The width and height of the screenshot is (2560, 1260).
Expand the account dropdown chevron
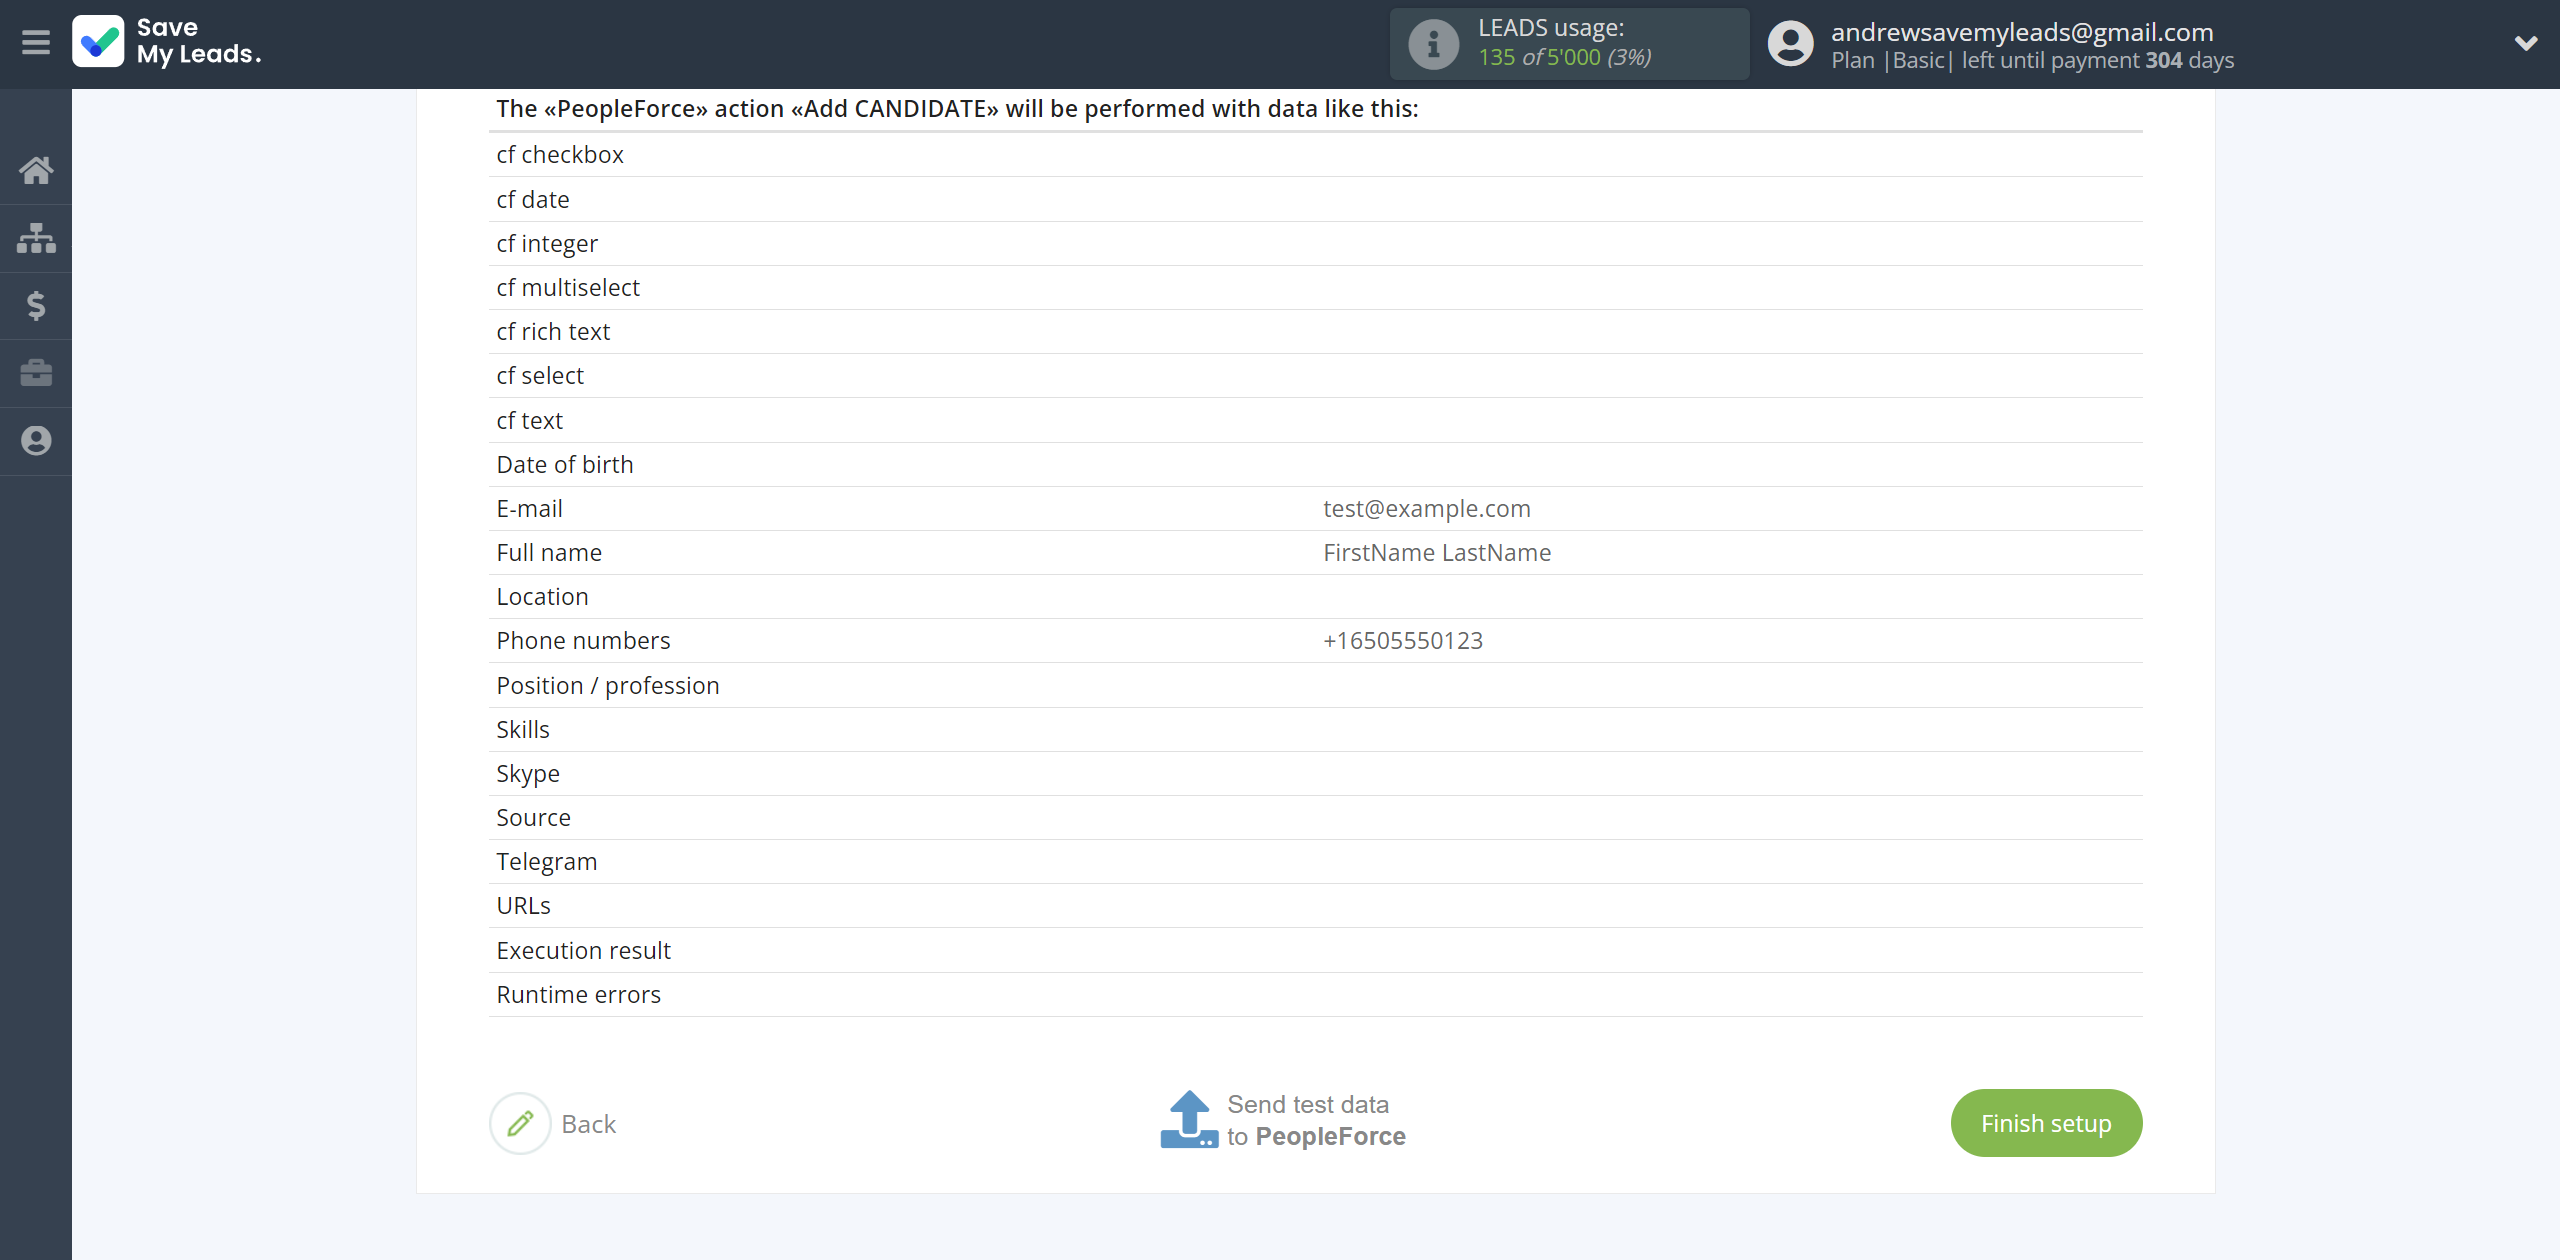pos(2525,43)
